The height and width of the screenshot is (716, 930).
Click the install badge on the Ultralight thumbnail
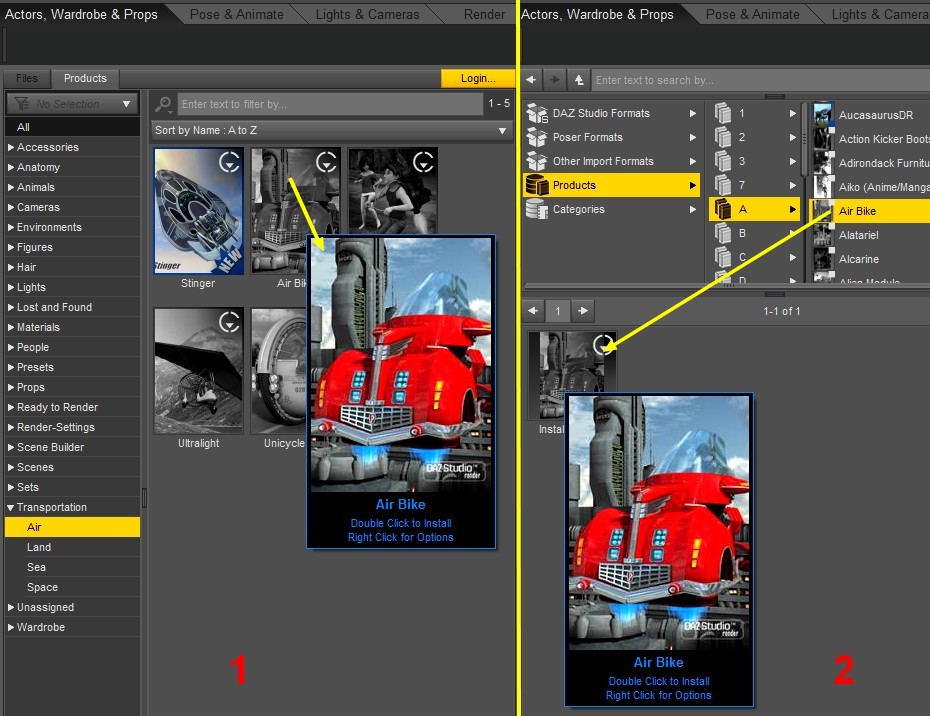pos(230,322)
